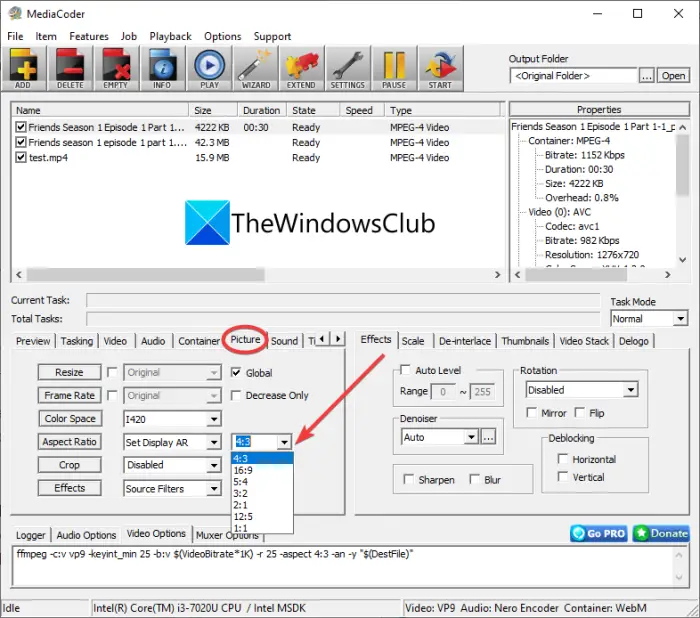Open the File menu
This screenshot has width=700, height=618.
[x=15, y=36]
